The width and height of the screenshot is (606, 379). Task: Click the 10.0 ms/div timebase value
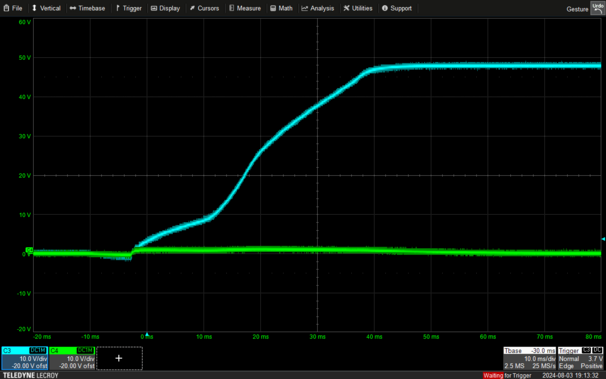[540, 359]
